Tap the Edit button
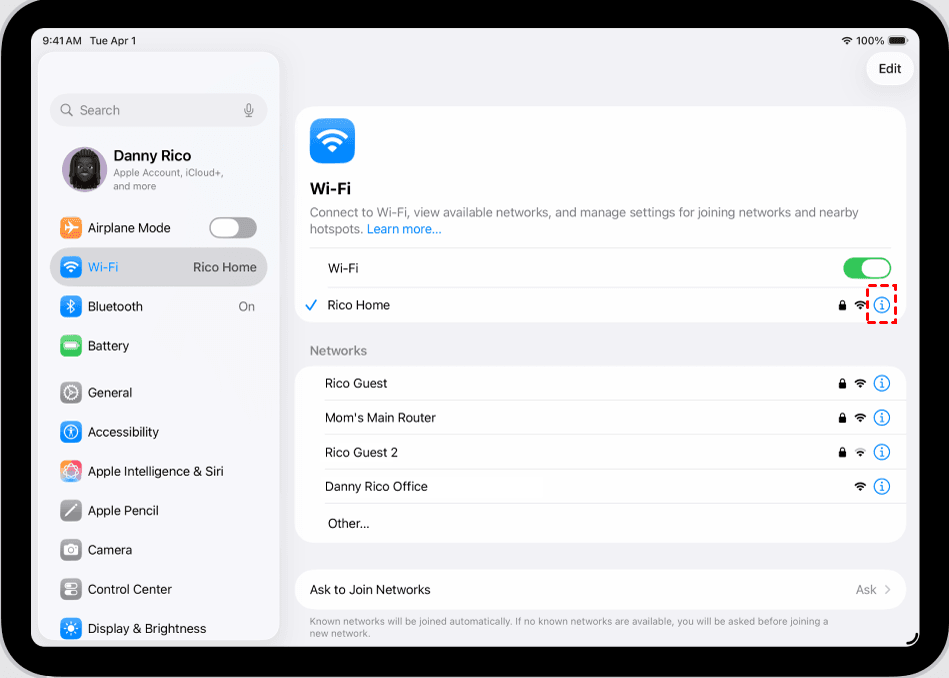The image size is (949, 678). (x=890, y=68)
